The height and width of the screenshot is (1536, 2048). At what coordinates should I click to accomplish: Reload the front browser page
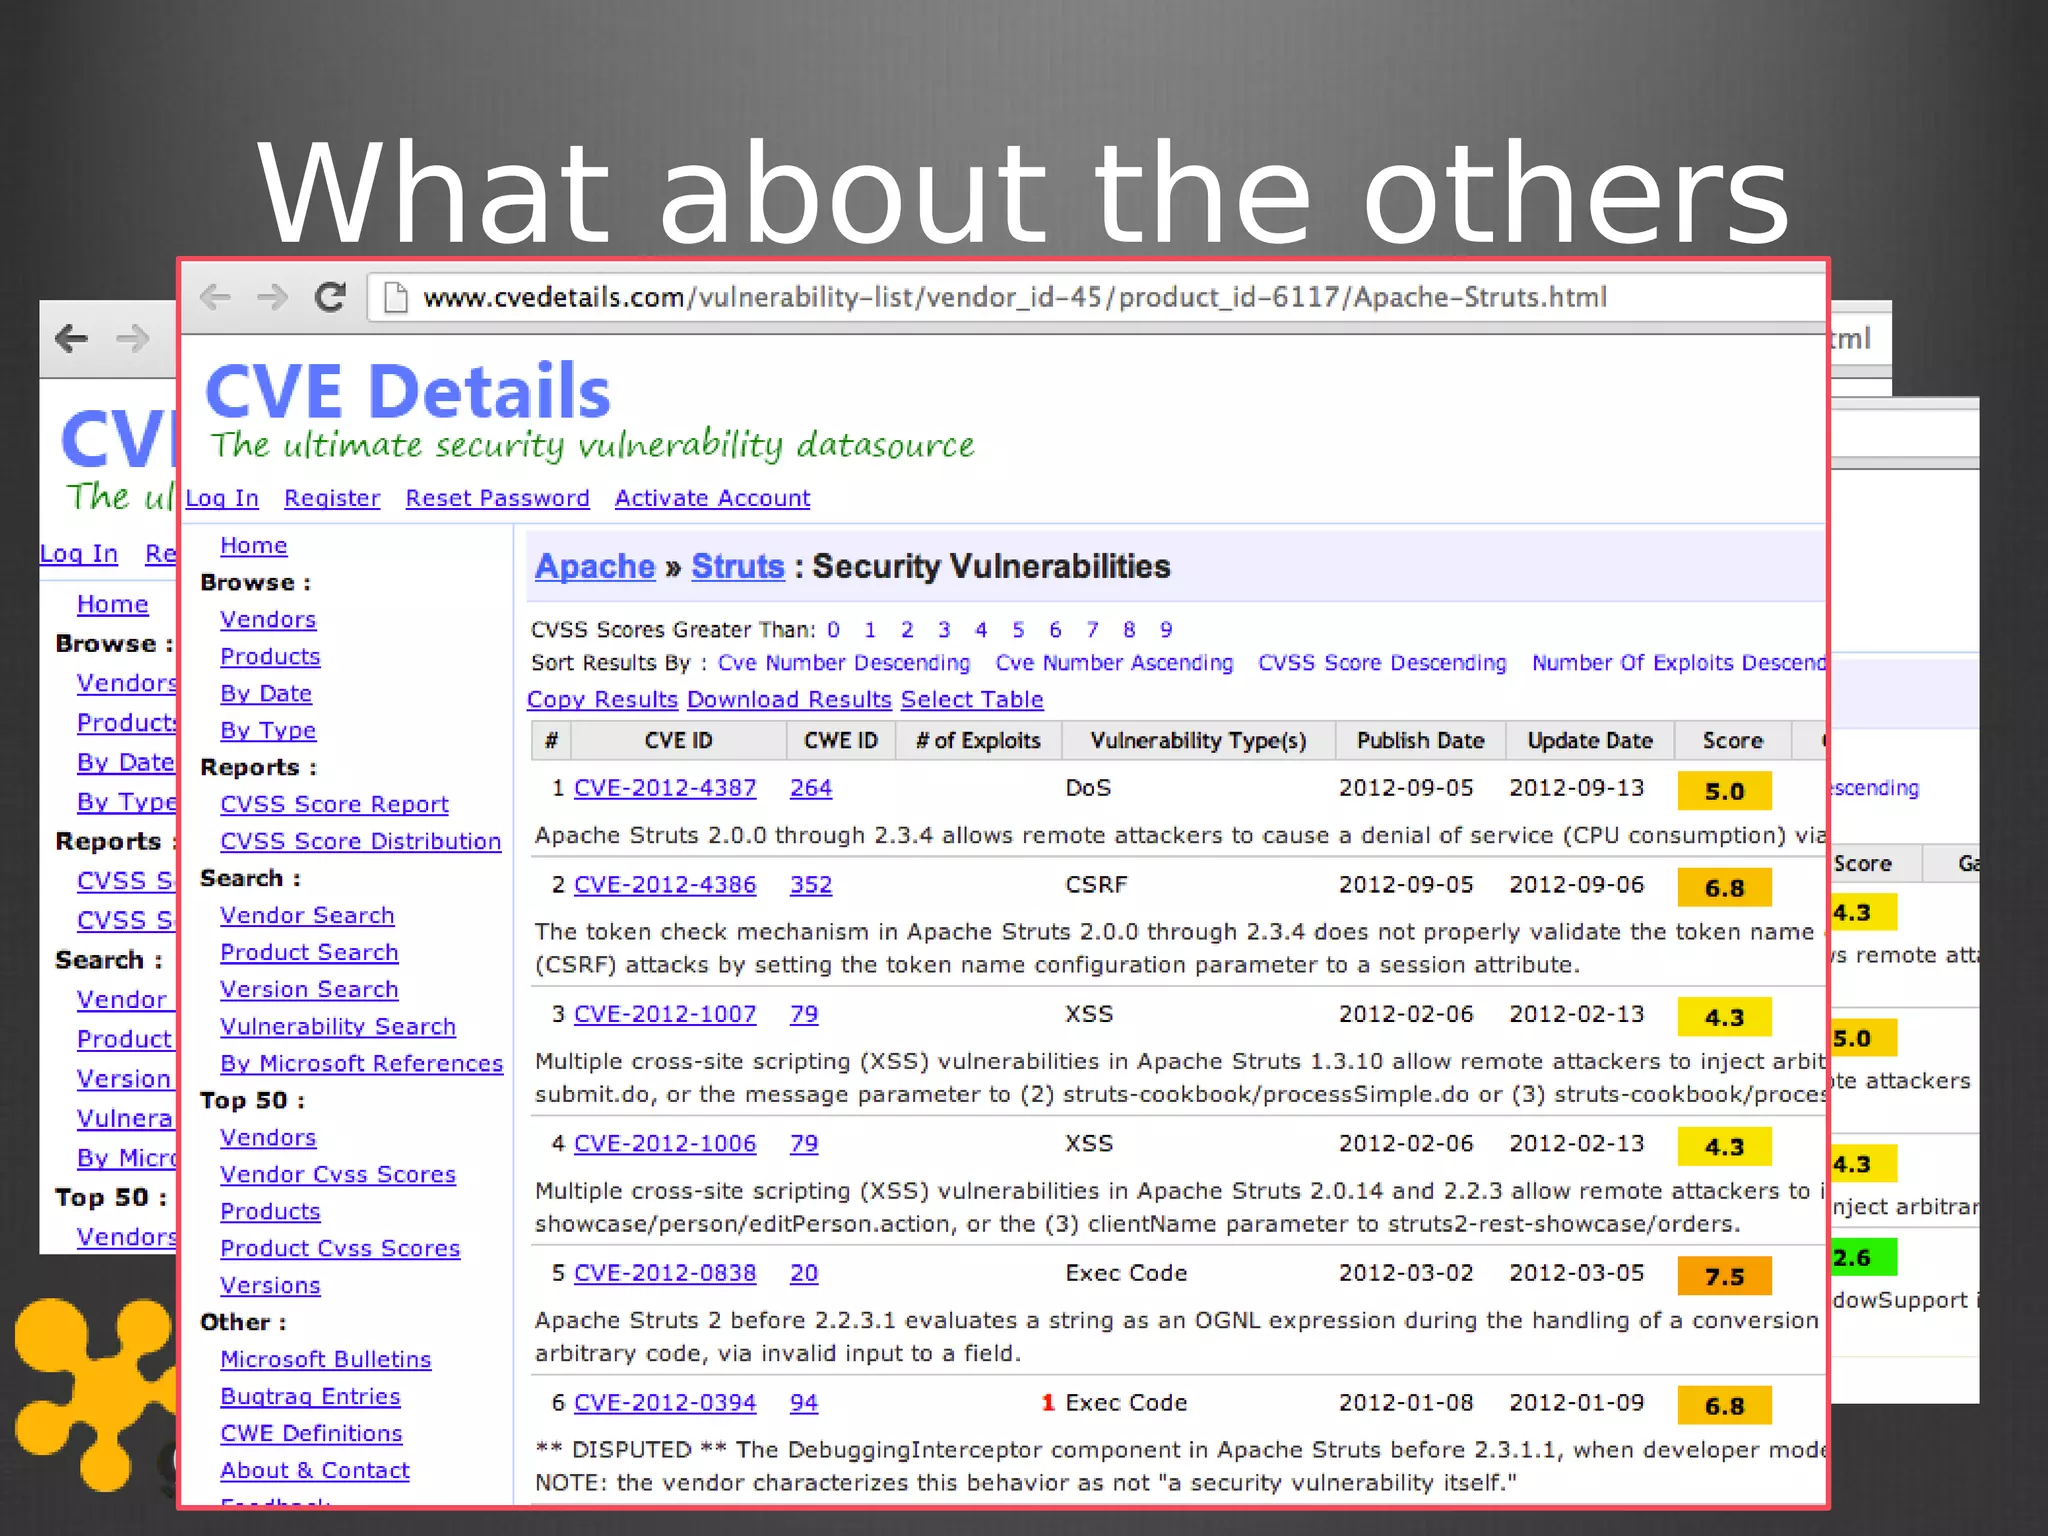pos(330,297)
